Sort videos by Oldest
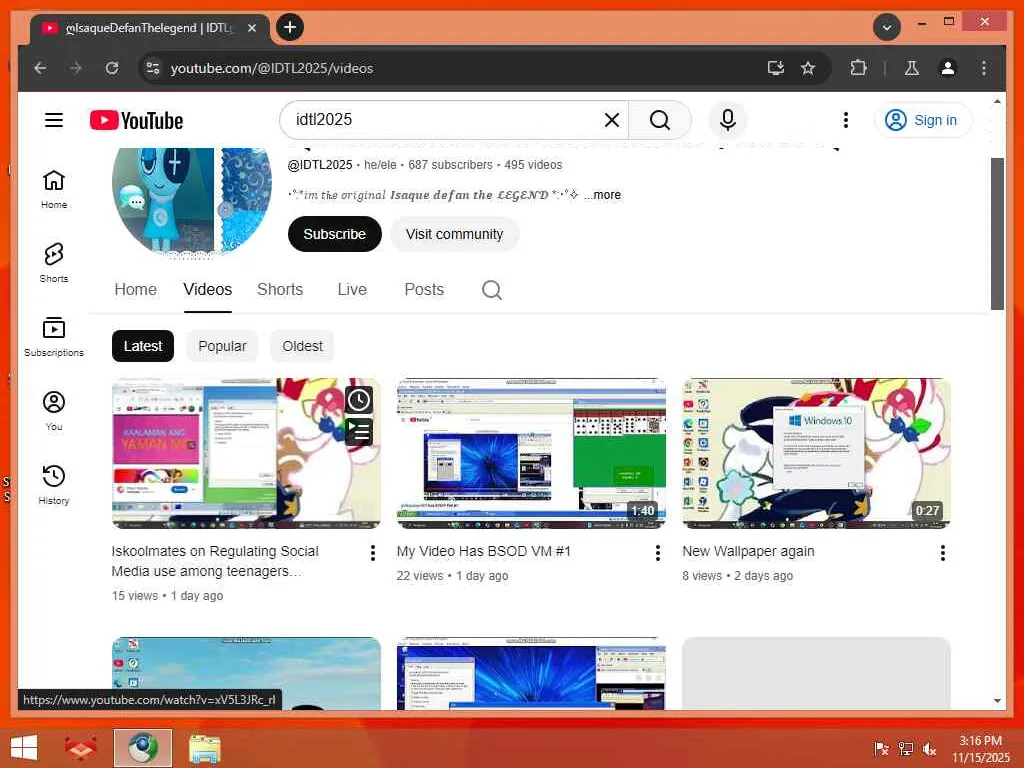 (x=302, y=346)
